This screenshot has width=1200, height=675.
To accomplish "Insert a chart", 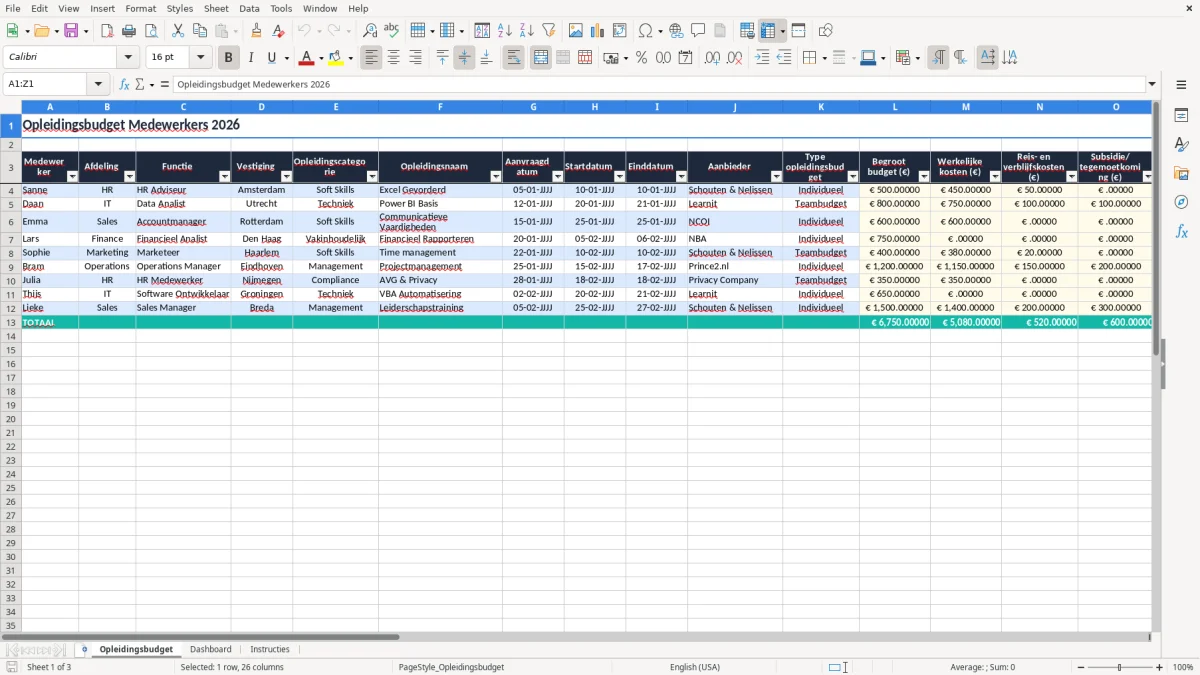I will (x=598, y=31).
